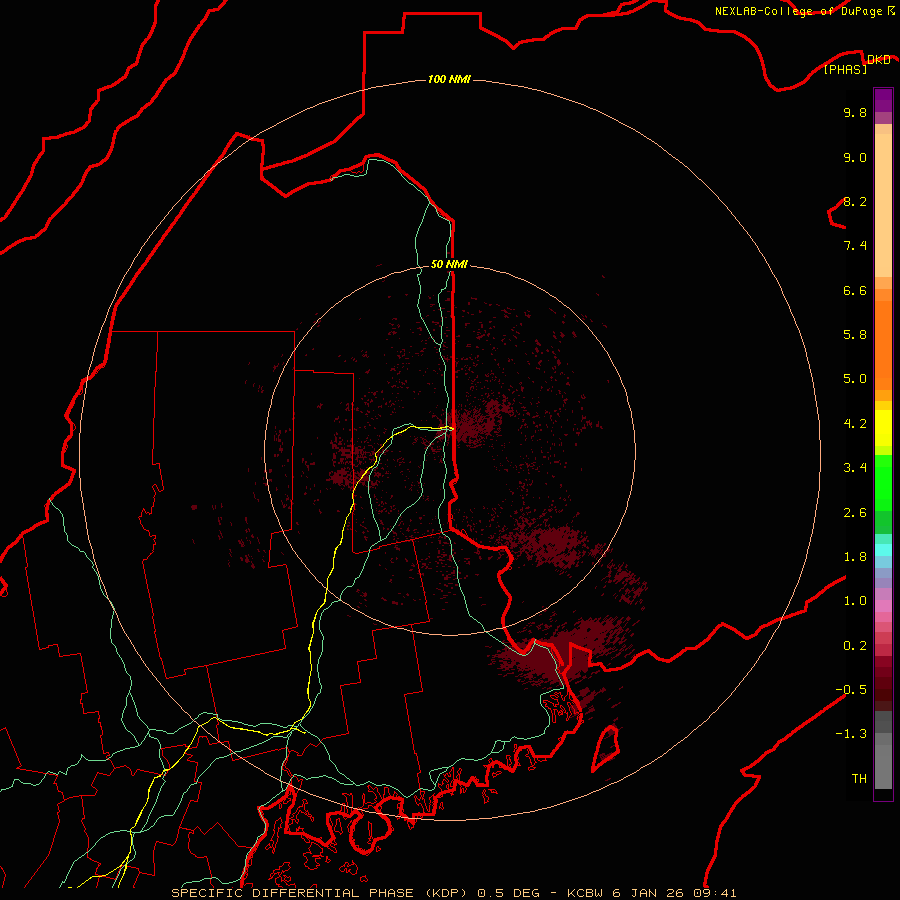Click the TH threshold label

coord(859,779)
